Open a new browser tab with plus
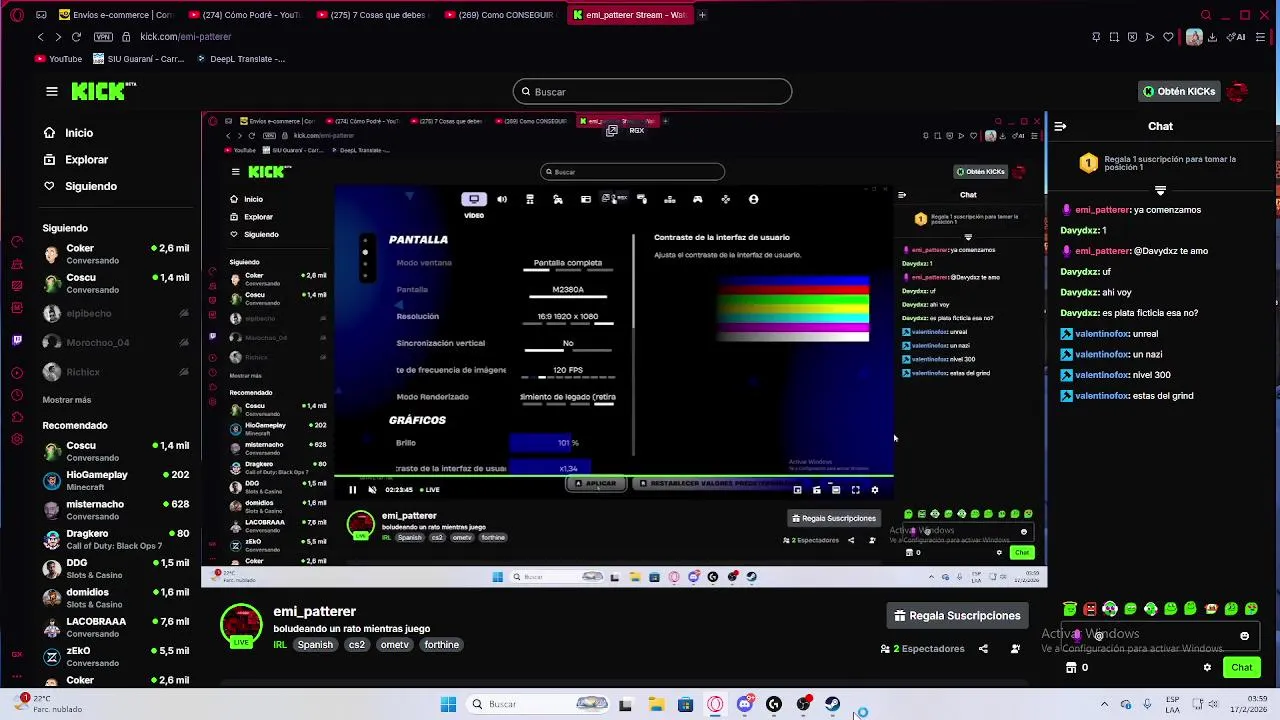Screen dimensions: 1280x720 [x=702, y=15]
